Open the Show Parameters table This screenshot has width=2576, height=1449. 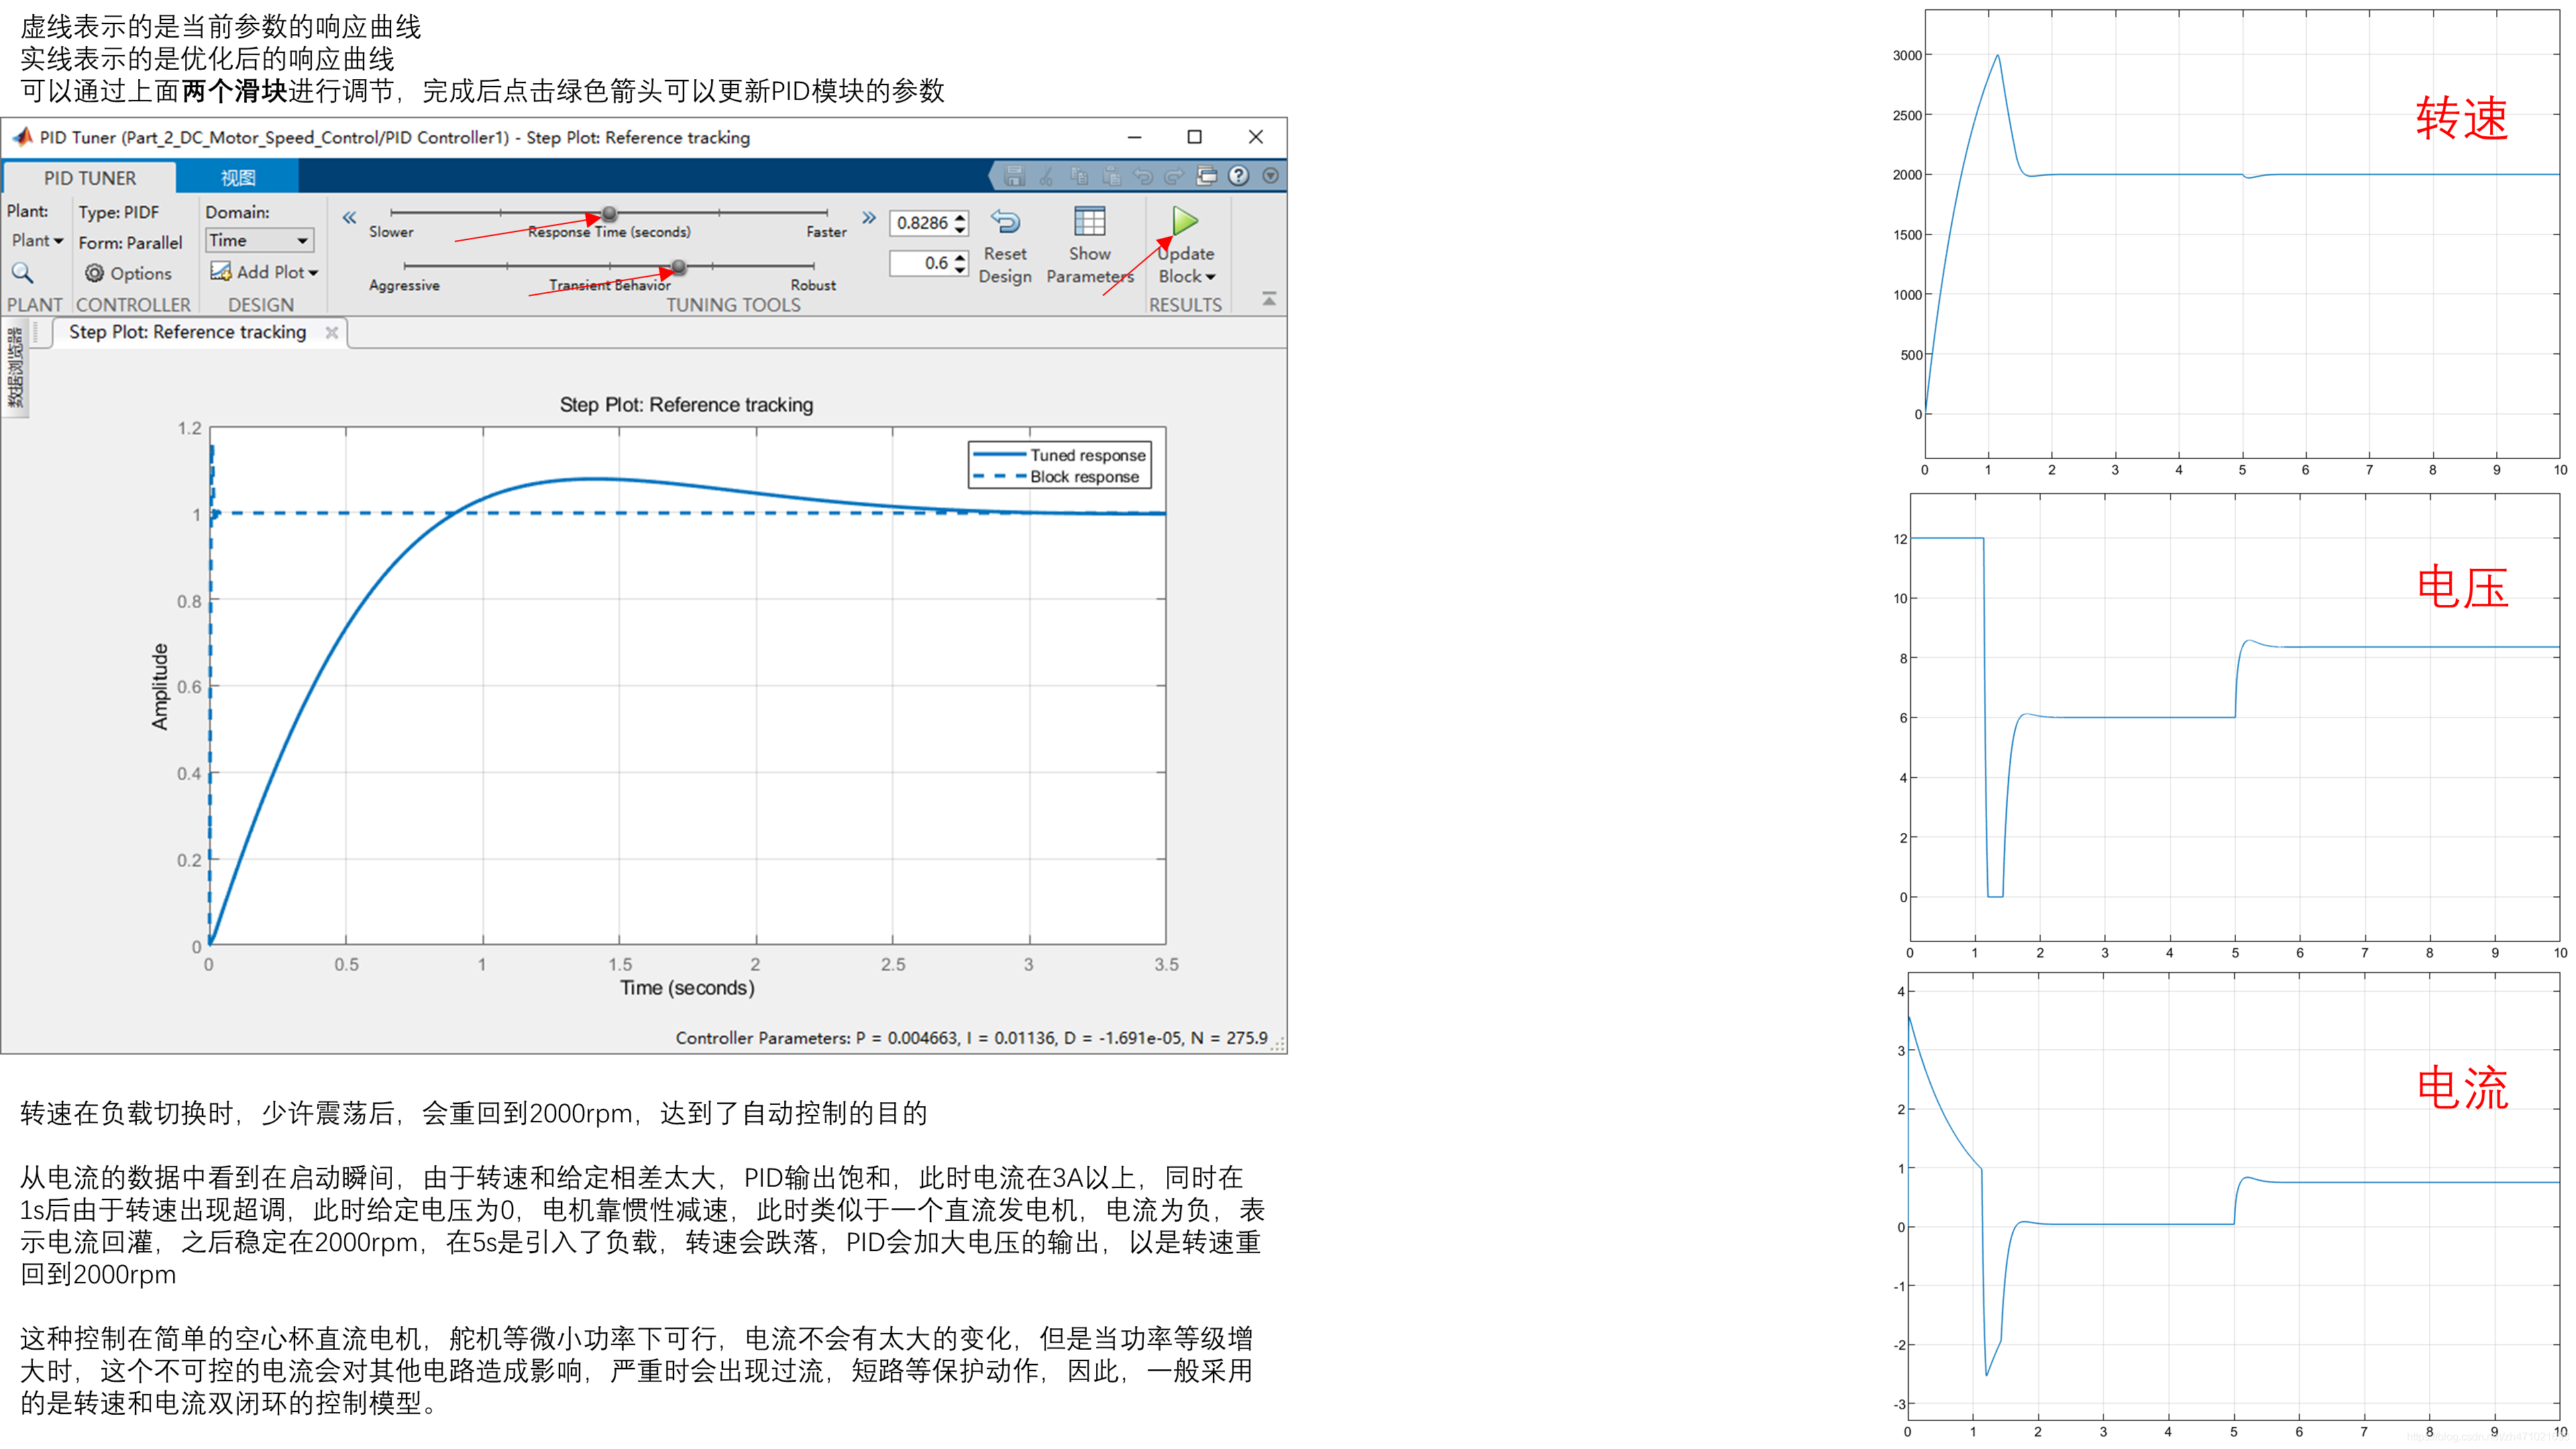[x=1089, y=221]
